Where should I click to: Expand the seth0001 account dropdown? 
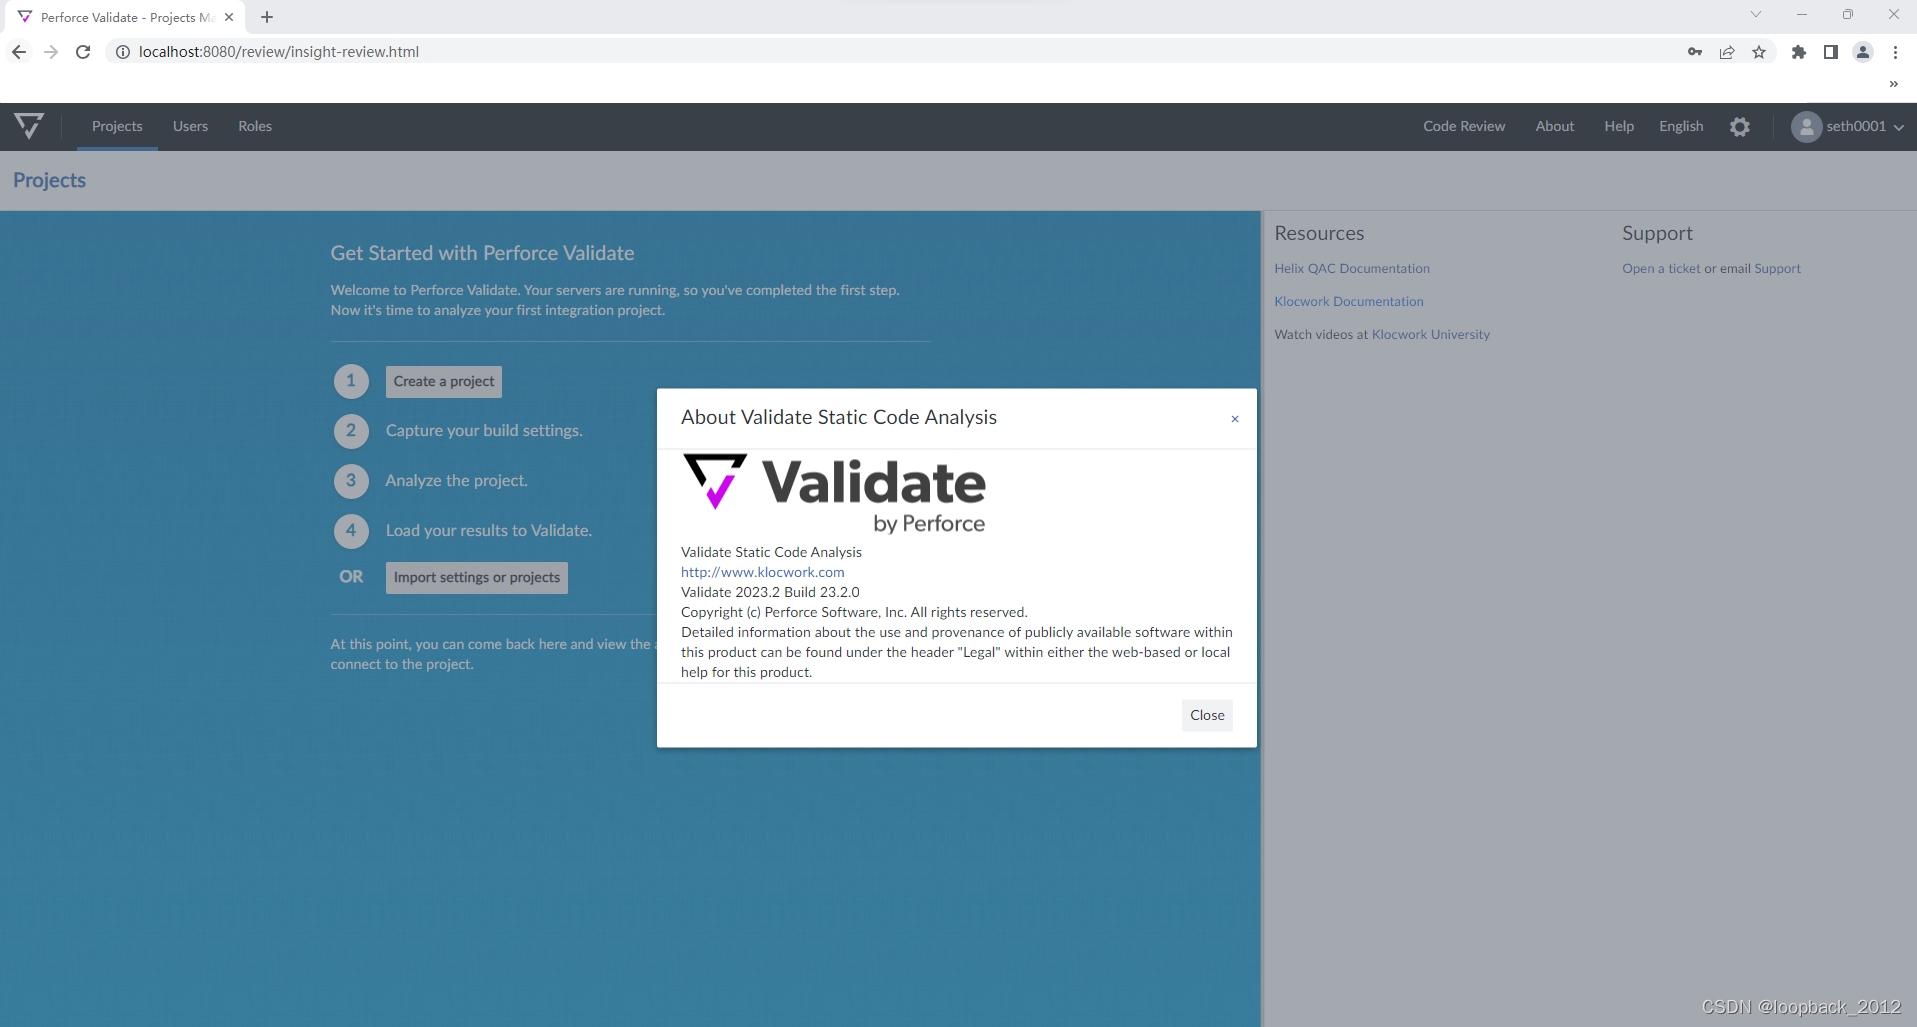click(x=1898, y=127)
